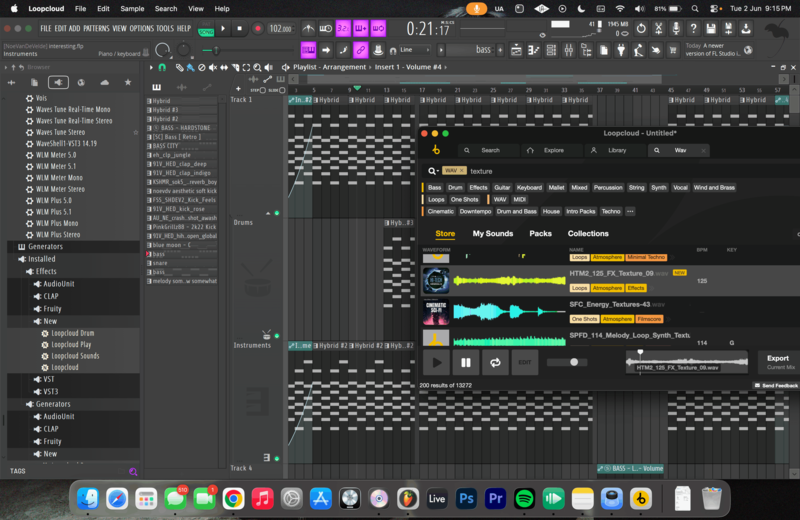800x520 pixels.
Task: Click the question mark help icon
Action: [693, 29]
